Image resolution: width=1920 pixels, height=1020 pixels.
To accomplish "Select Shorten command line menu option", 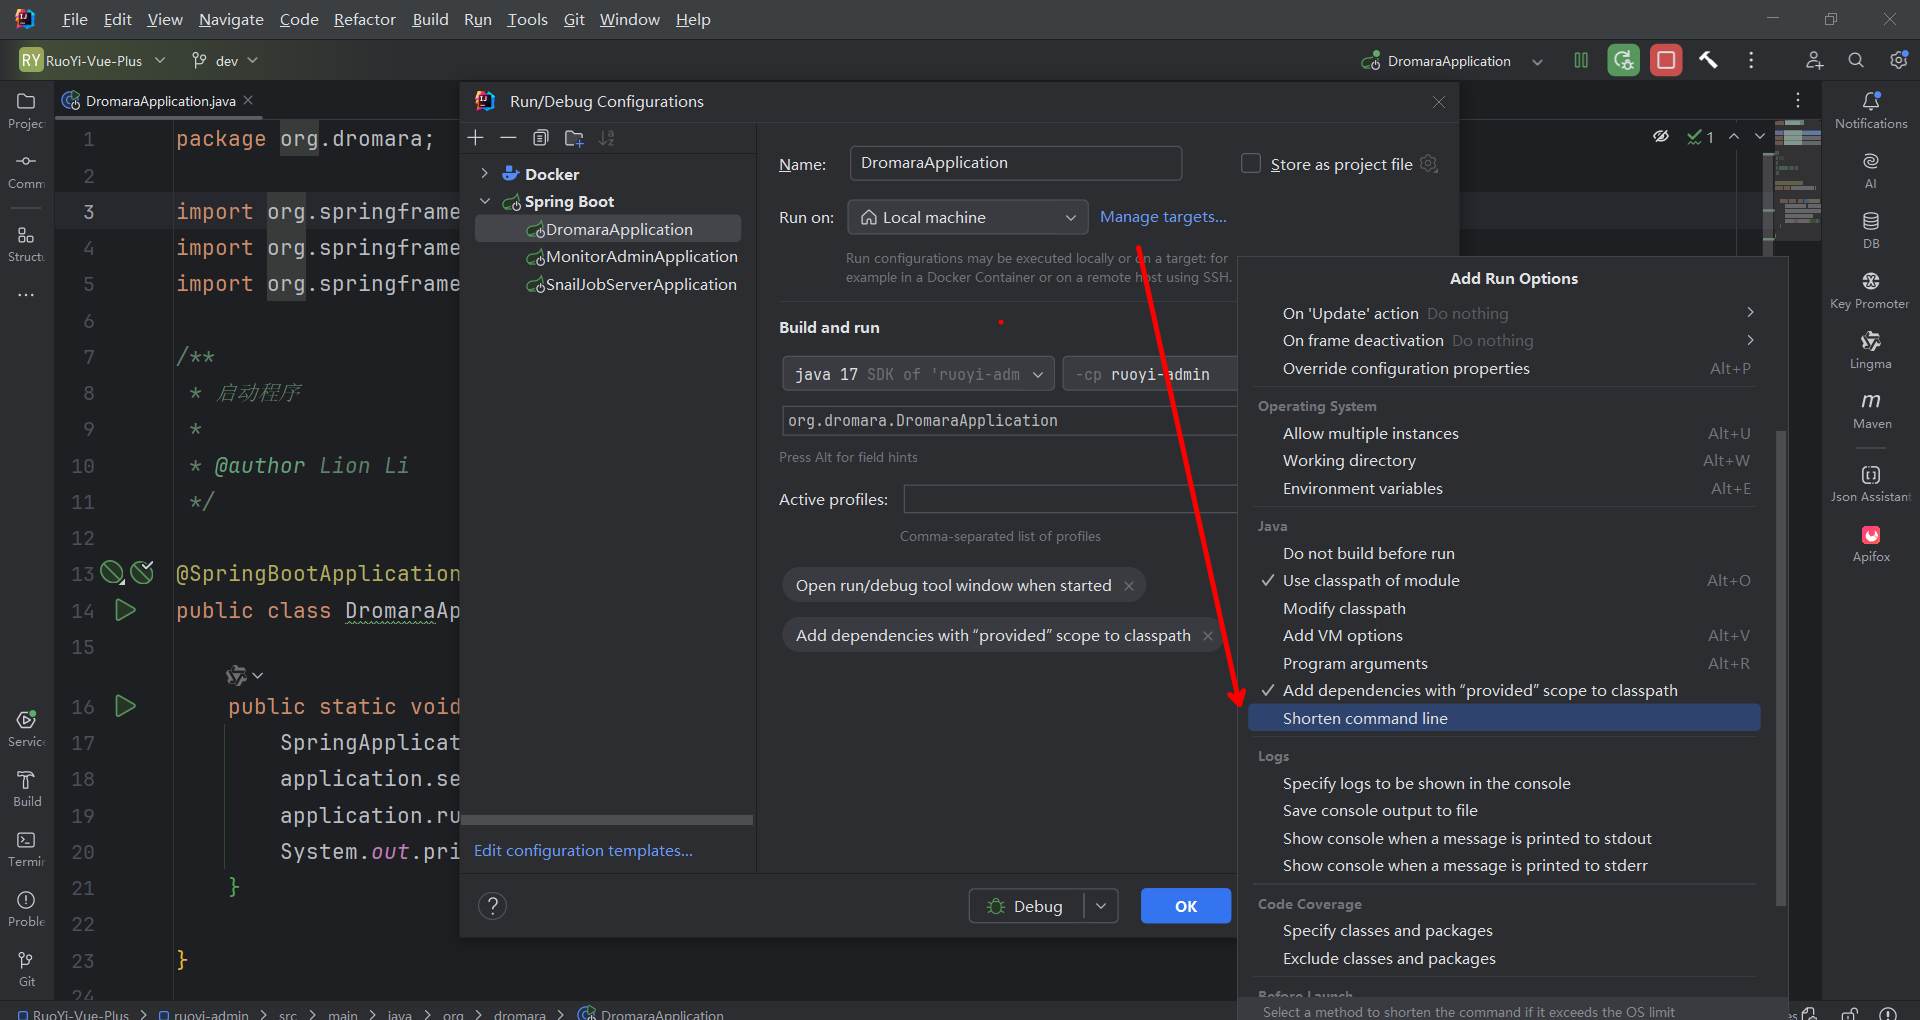I will click(x=1365, y=719).
